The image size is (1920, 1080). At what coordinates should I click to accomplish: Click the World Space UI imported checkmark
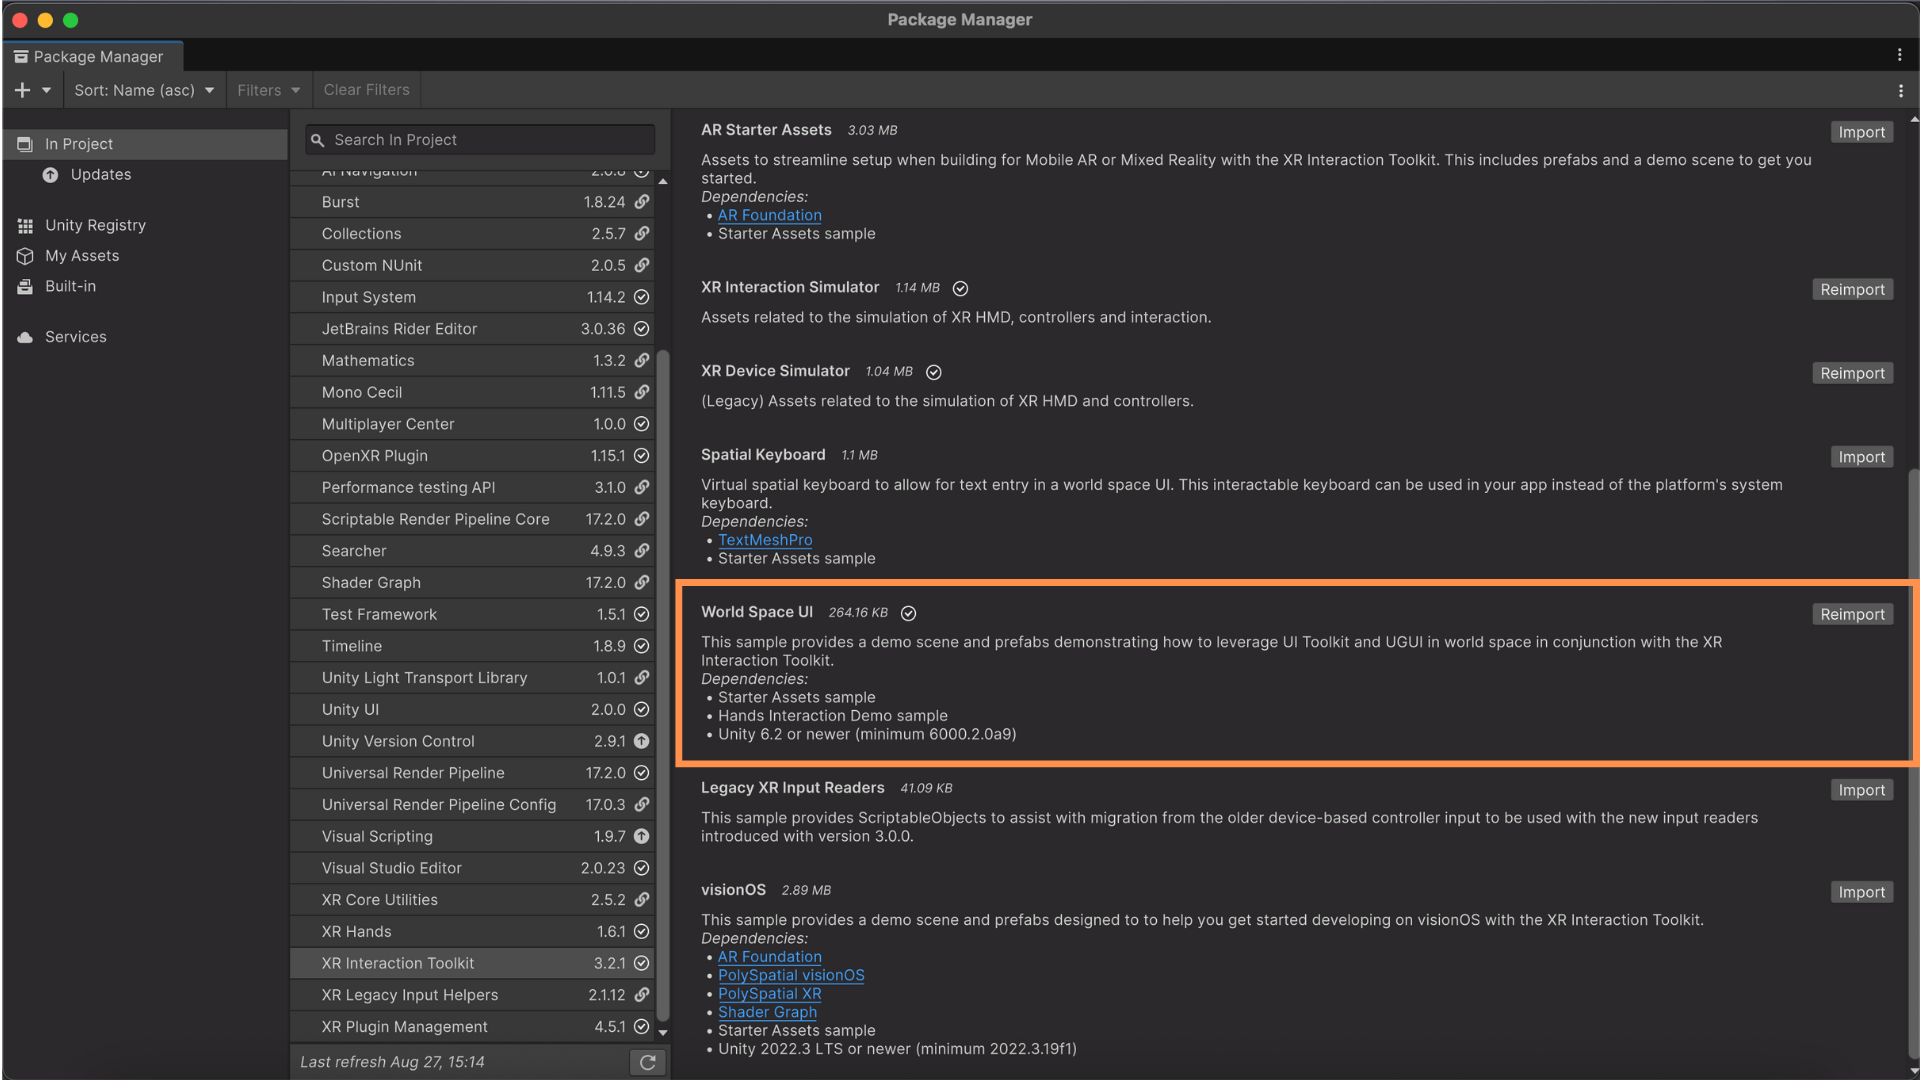908,613
